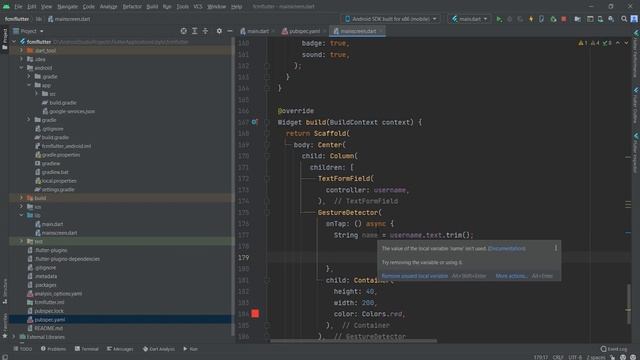Viewport: 640px width, 360px height.
Task: Open Project panel gear options
Action: coord(219,31)
